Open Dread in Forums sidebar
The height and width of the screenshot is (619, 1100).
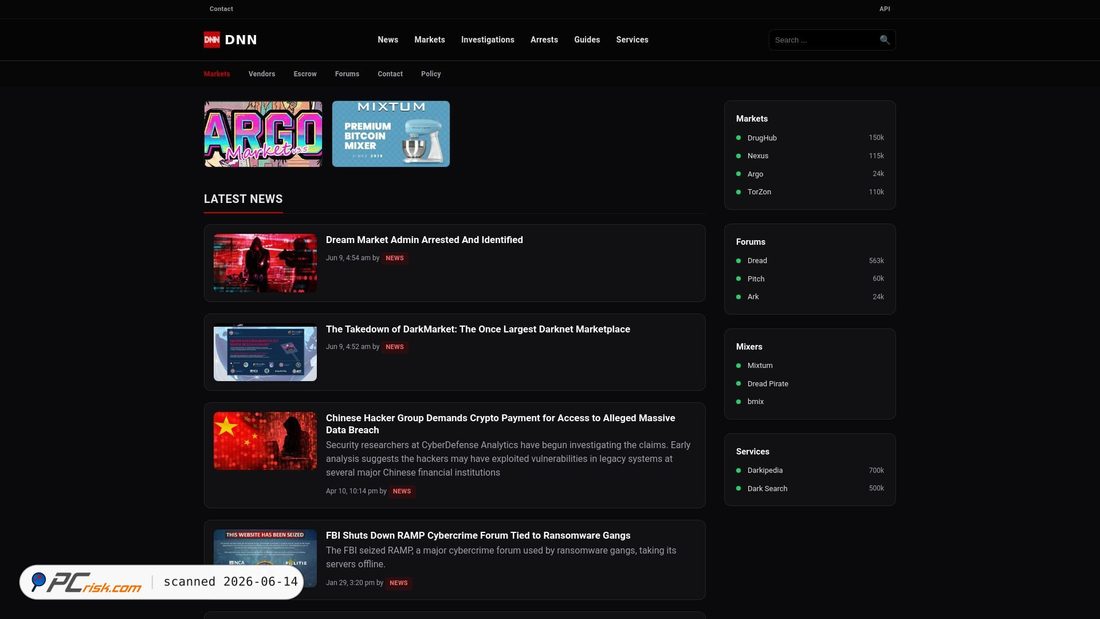click(757, 260)
